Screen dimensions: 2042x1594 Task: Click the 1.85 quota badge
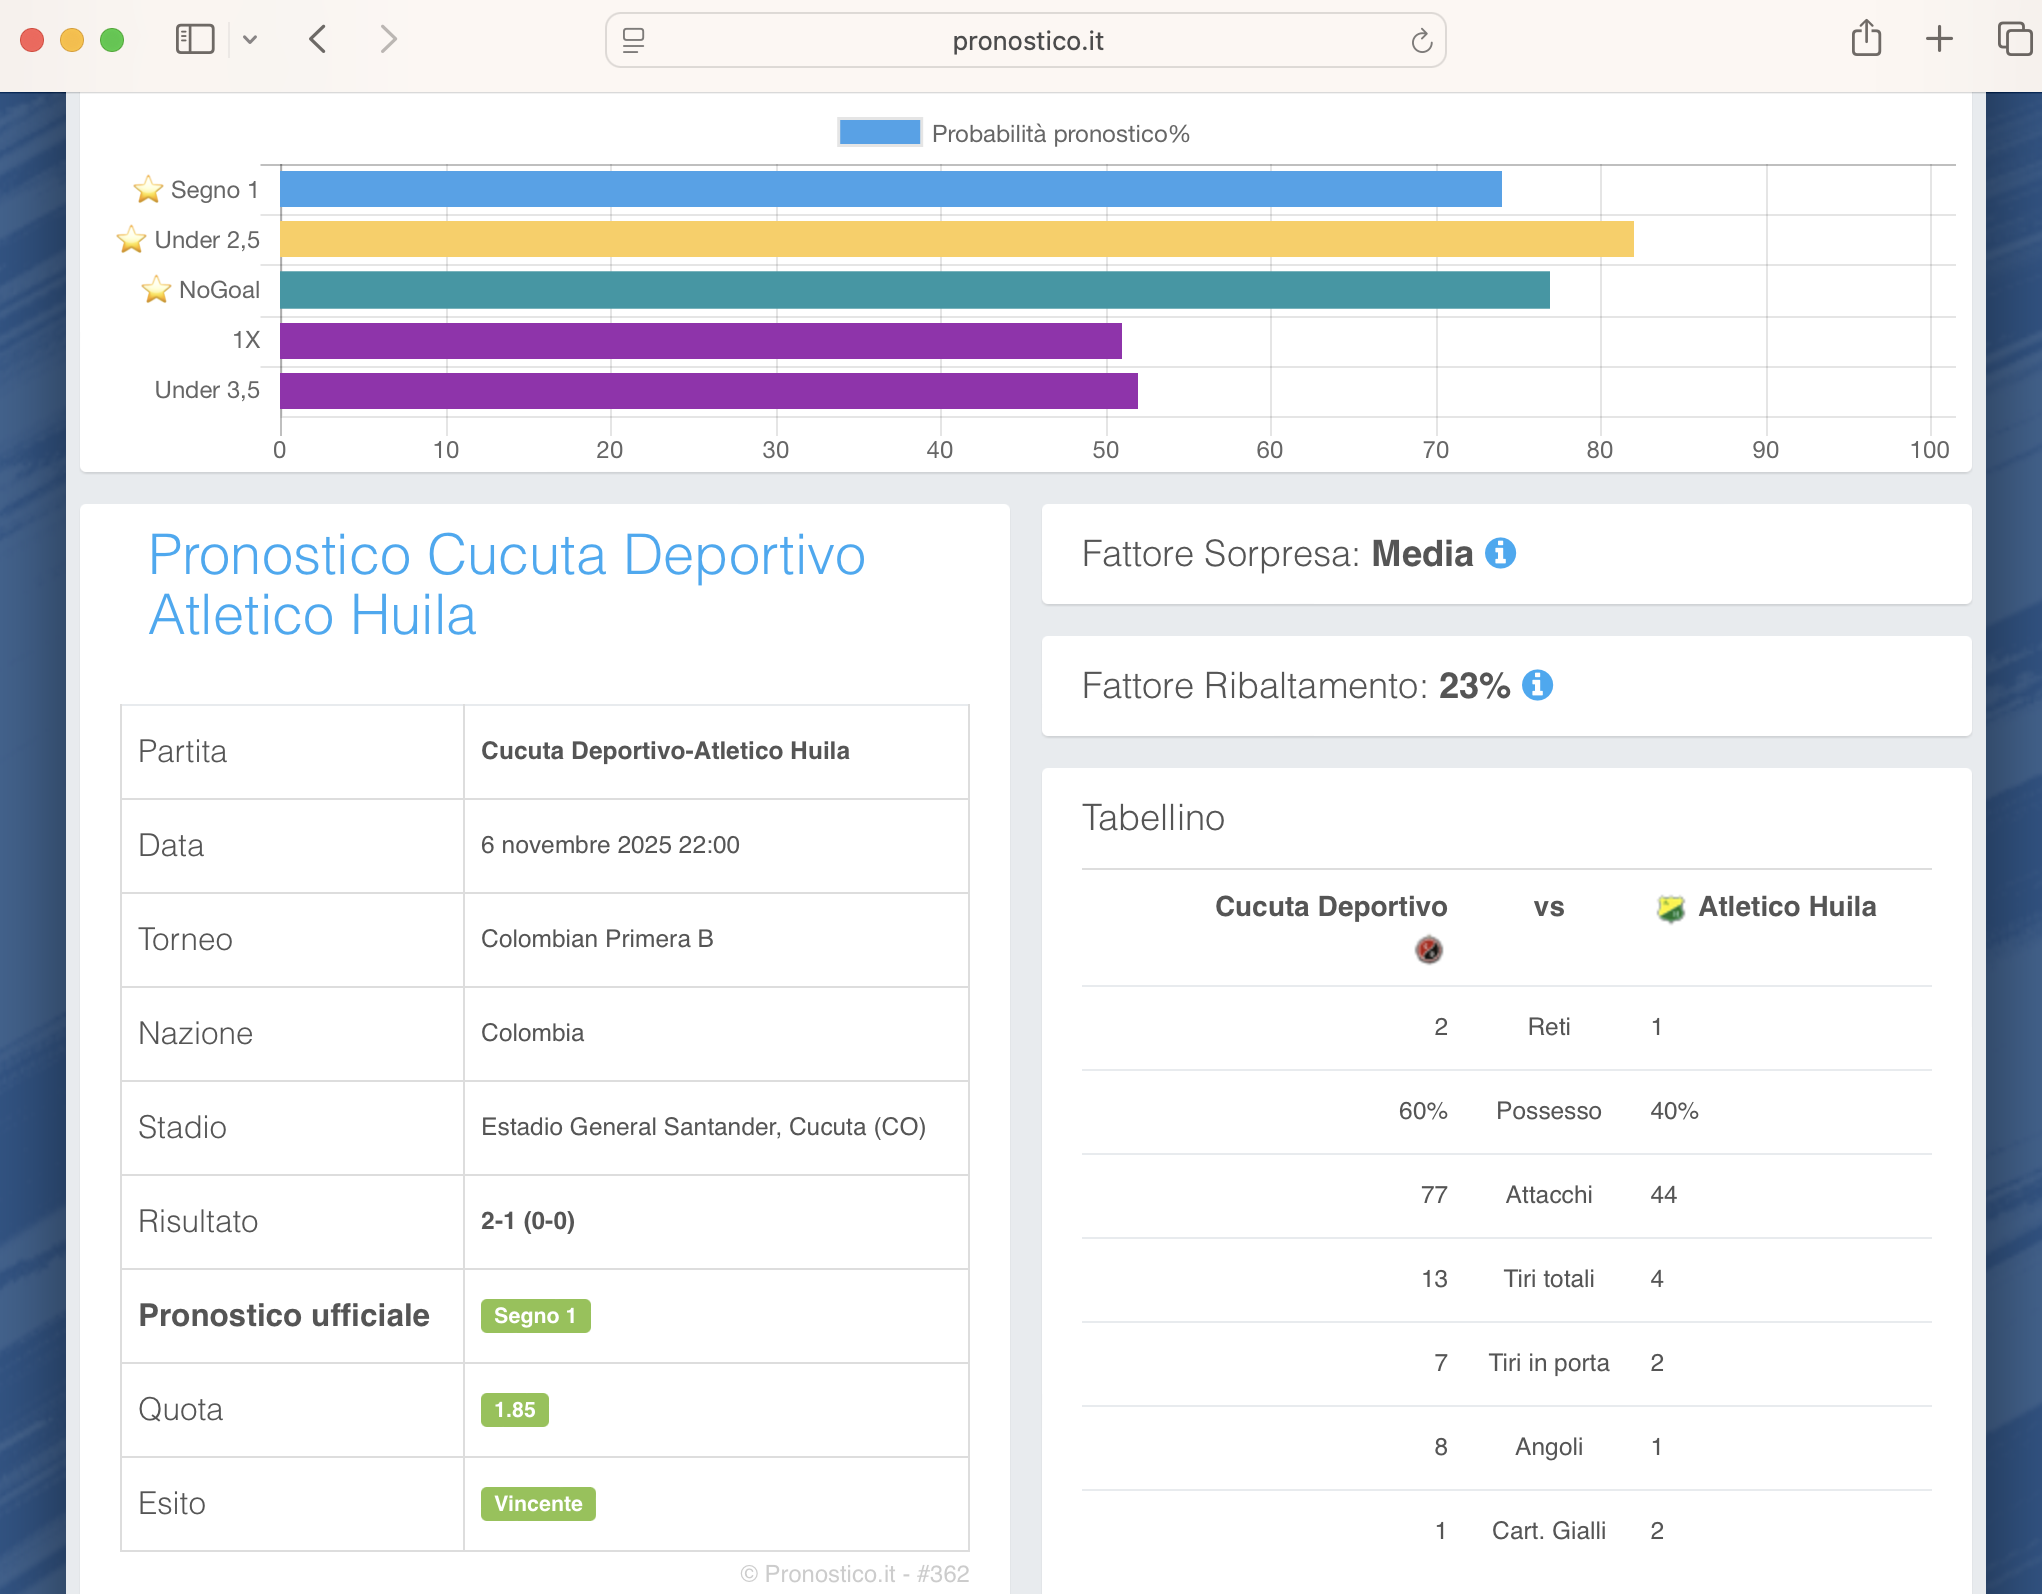pos(514,1410)
